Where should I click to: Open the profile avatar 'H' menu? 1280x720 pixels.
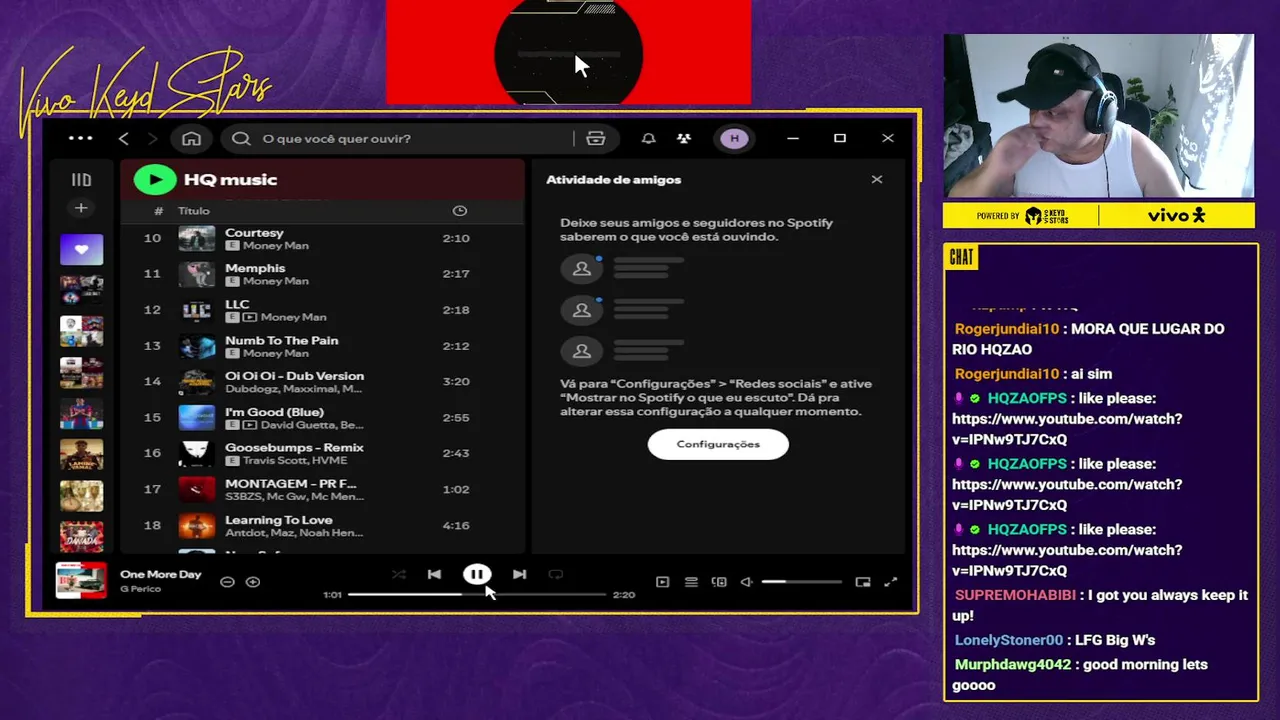[734, 138]
